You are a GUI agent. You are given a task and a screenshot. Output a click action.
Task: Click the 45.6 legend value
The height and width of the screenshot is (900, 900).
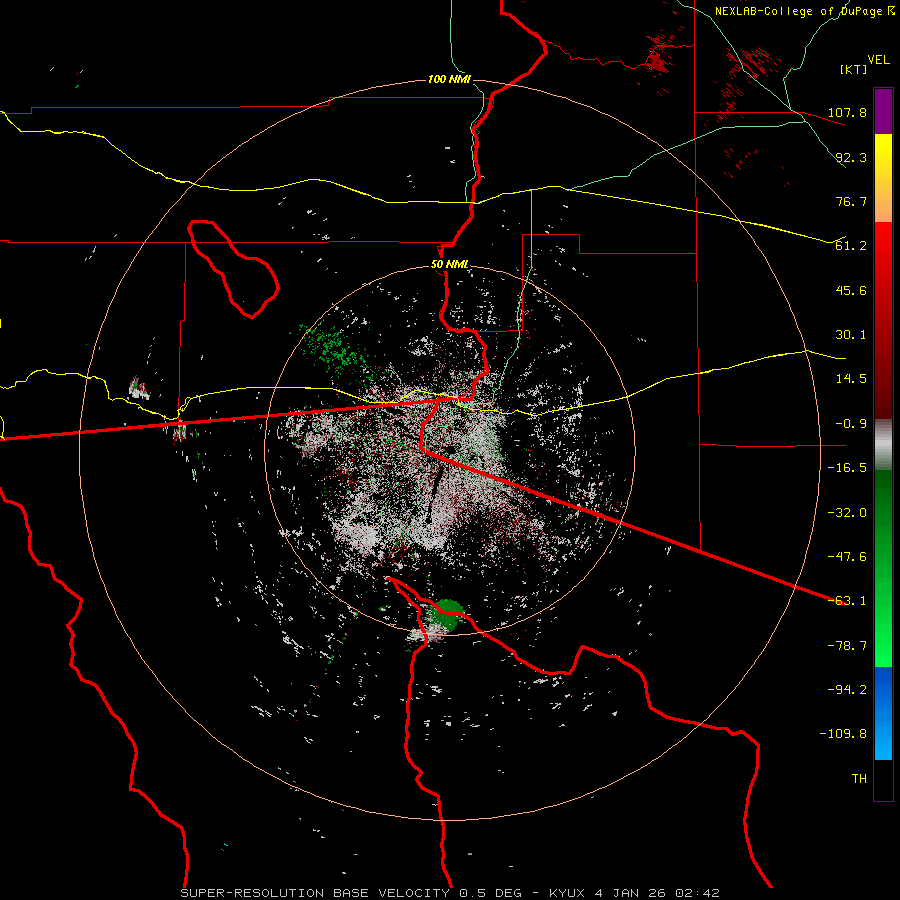coord(851,290)
